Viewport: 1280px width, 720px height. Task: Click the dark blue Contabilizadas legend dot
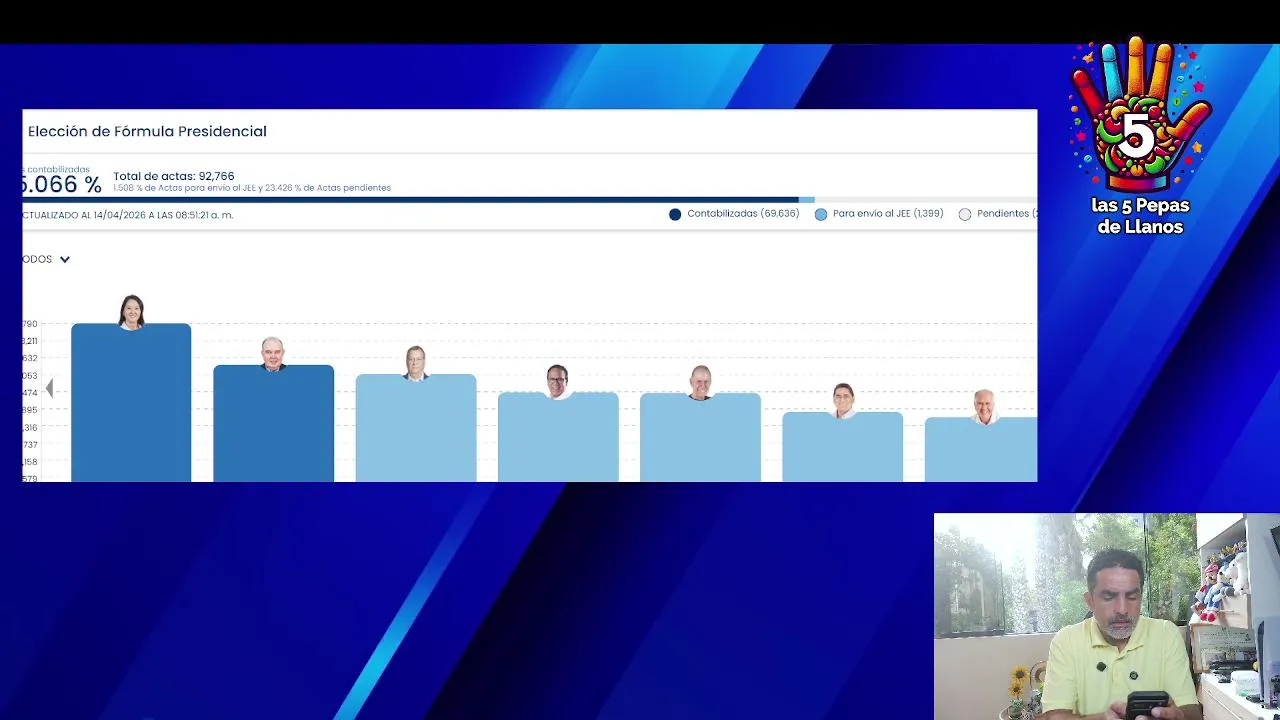[x=675, y=214]
